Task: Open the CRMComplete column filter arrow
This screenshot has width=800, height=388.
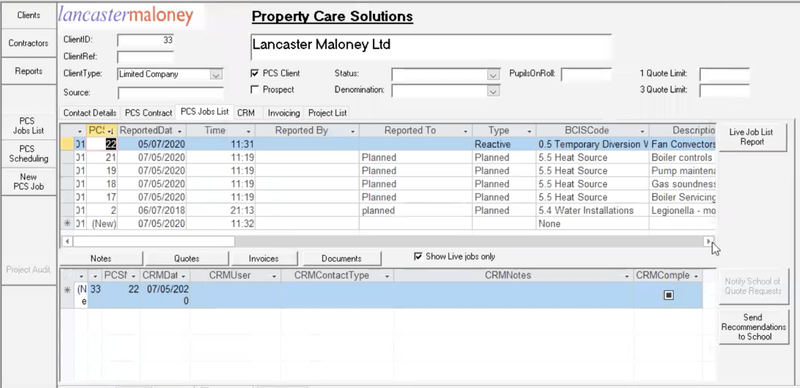Action: (695, 276)
